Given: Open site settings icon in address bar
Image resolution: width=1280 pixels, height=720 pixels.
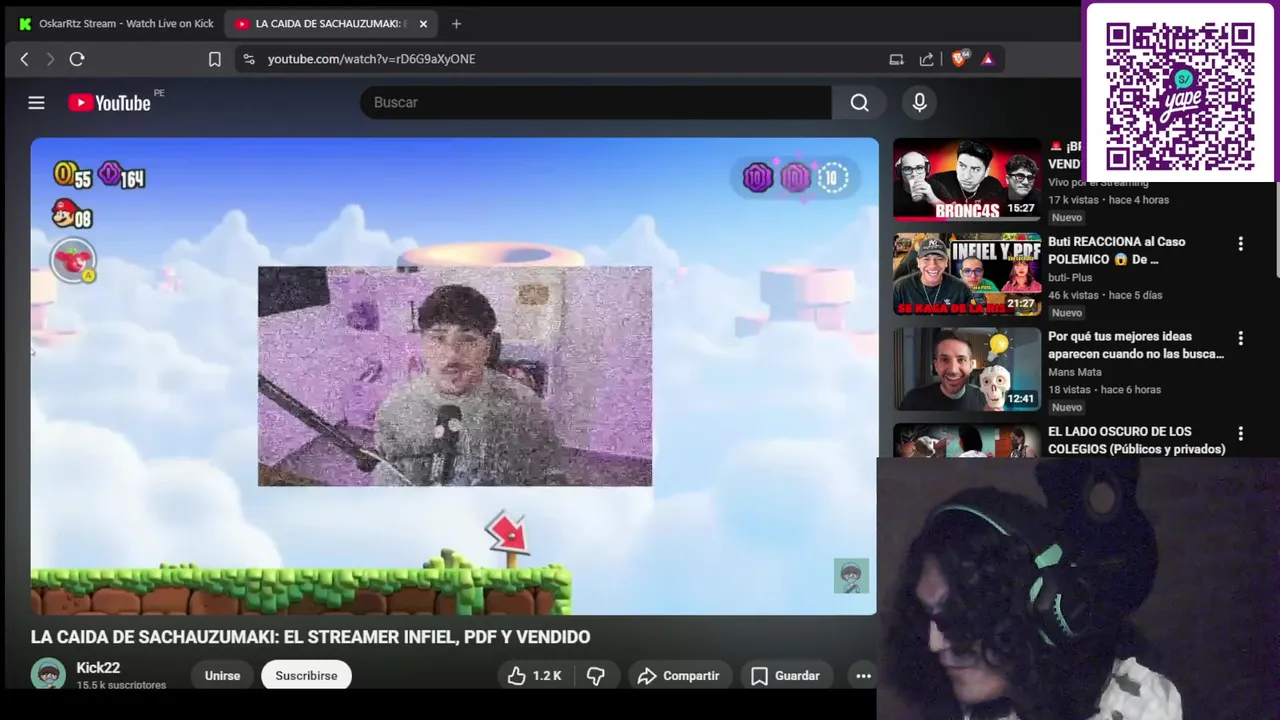Looking at the screenshot, I should tap(249, 59).
